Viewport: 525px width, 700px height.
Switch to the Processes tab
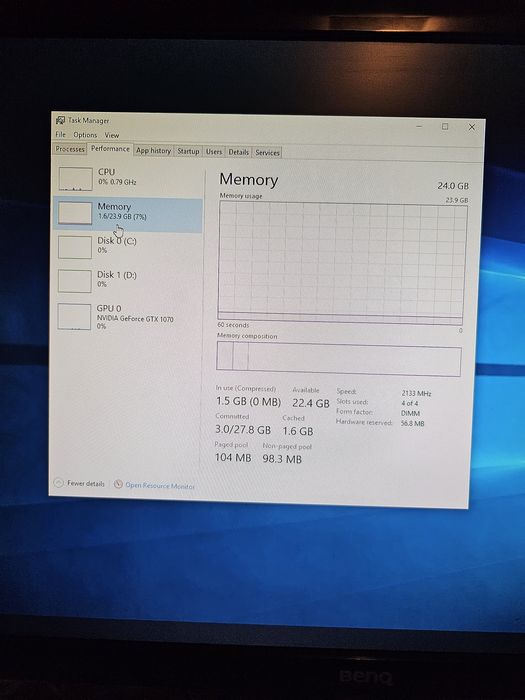tap(70, 149)
